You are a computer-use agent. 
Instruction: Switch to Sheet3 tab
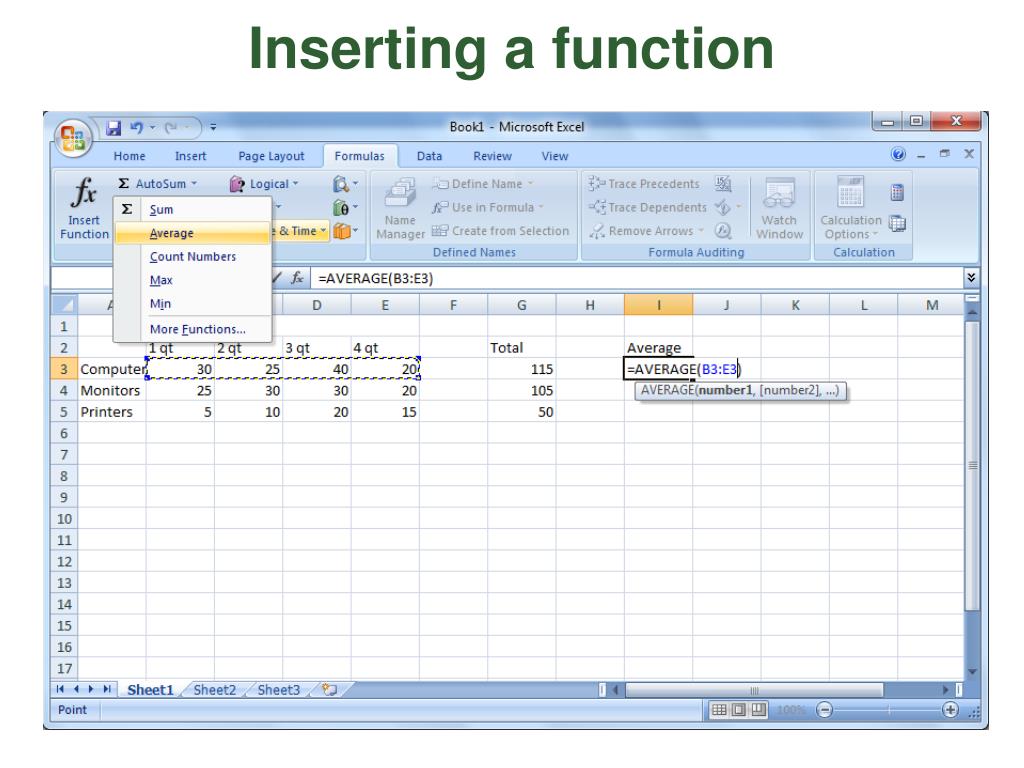point(278,690)
